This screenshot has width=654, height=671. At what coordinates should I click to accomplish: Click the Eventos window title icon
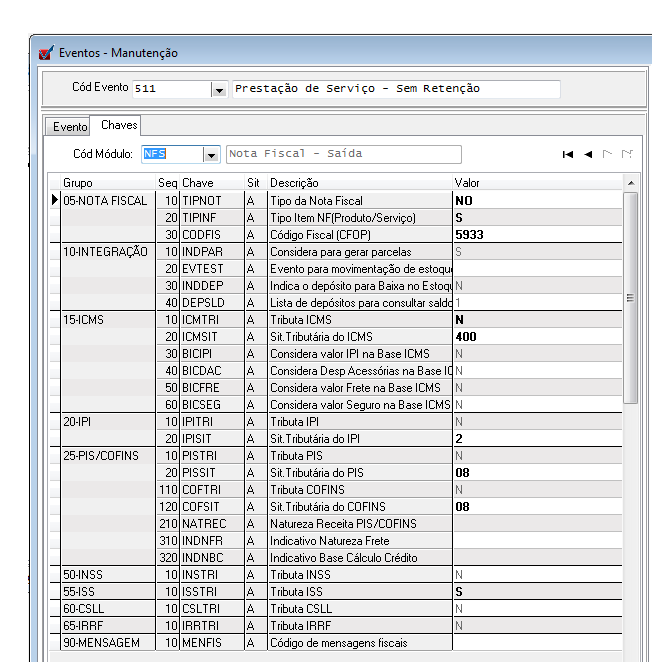point(46,53)
